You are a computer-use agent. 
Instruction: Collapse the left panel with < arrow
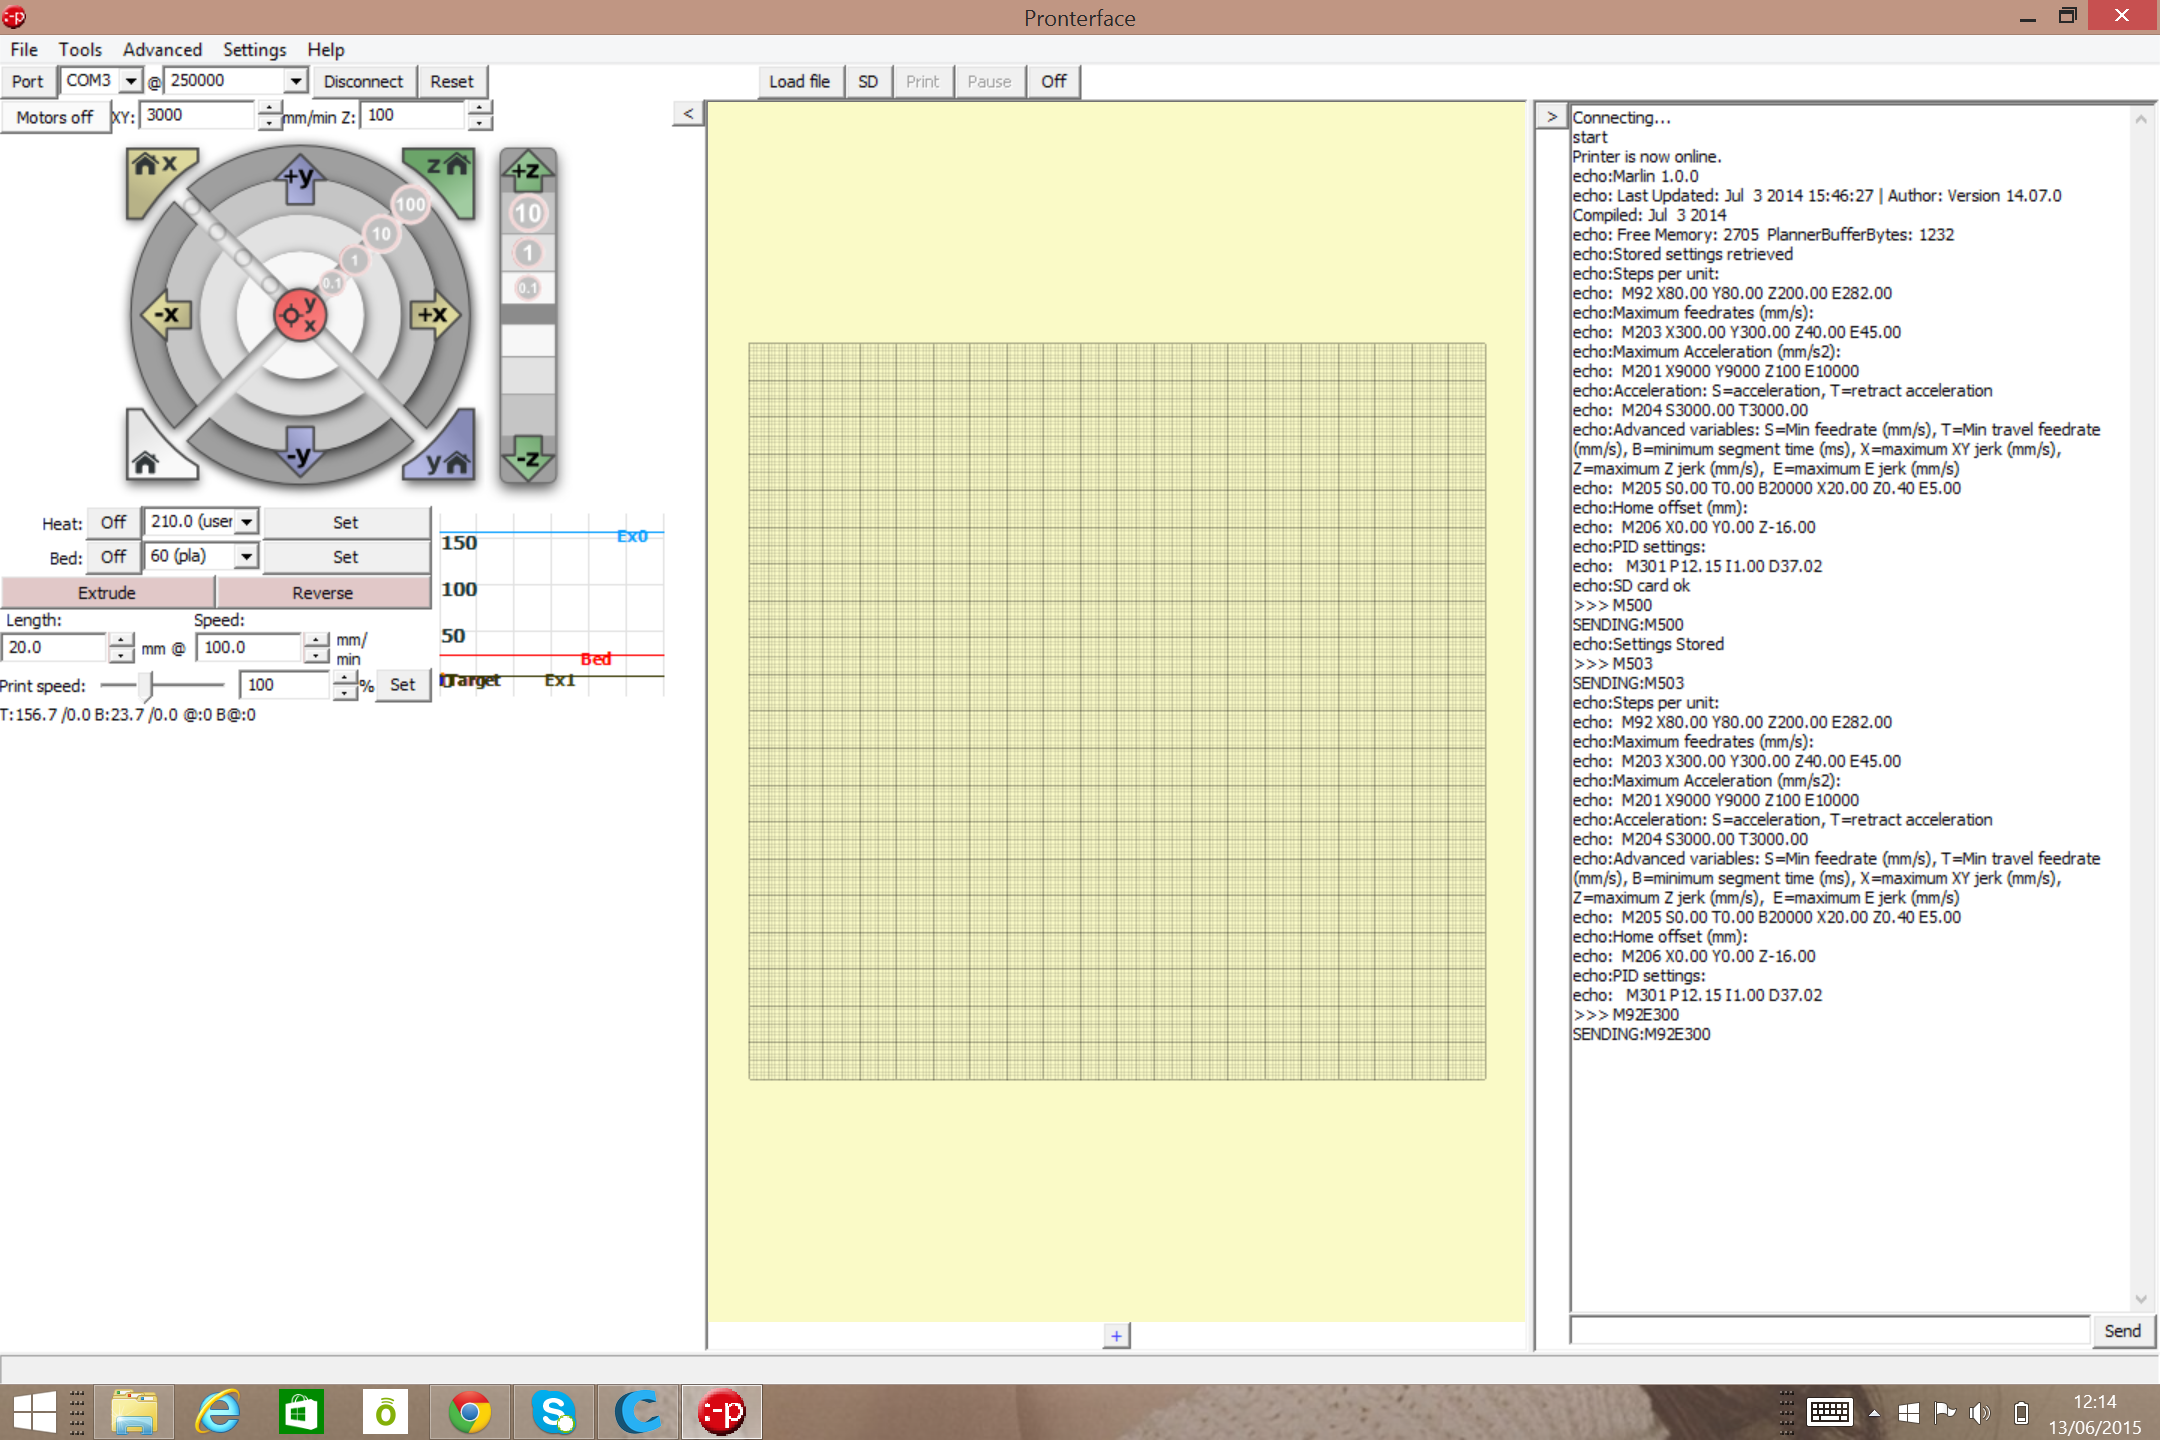[x=688, y=114]
